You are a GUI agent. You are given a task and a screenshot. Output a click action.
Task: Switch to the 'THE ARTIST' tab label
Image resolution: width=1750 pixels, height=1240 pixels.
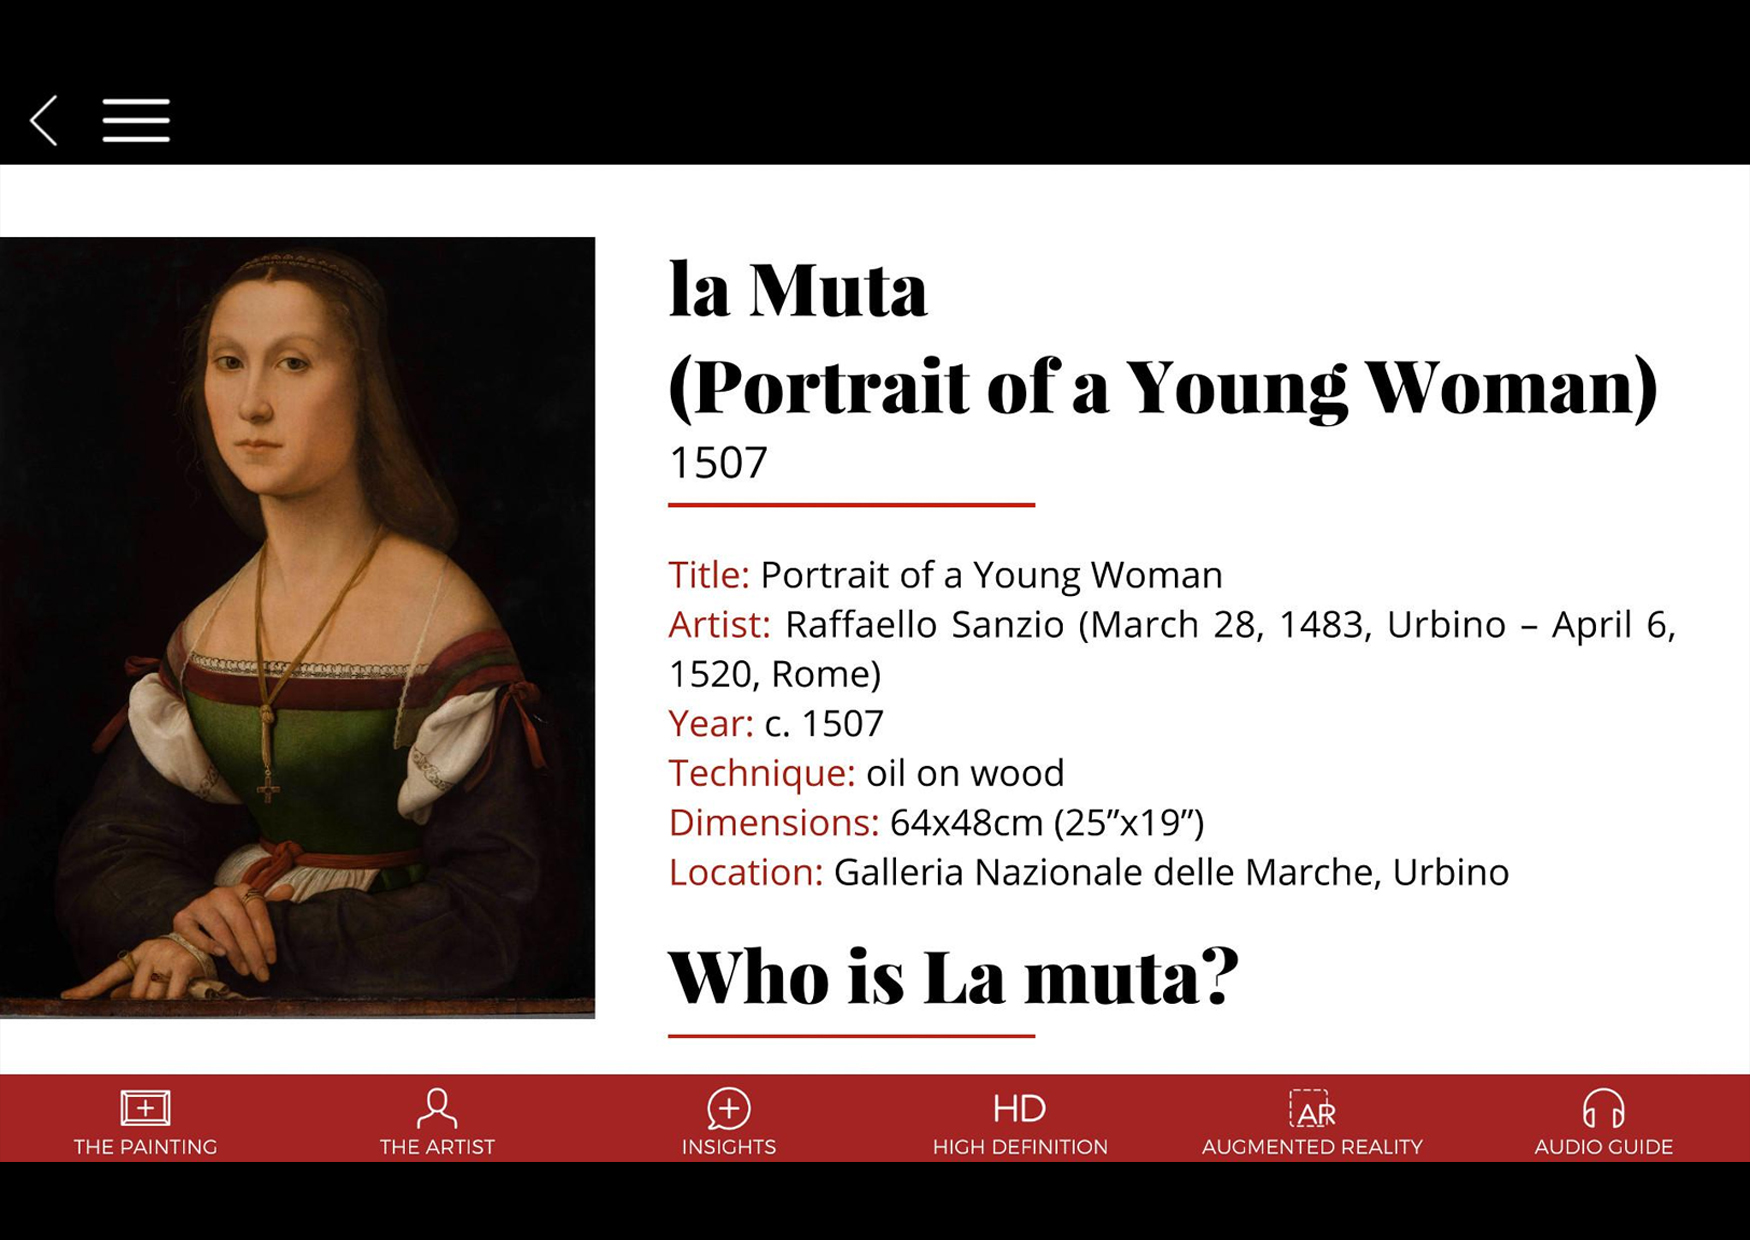(437, 1147)
